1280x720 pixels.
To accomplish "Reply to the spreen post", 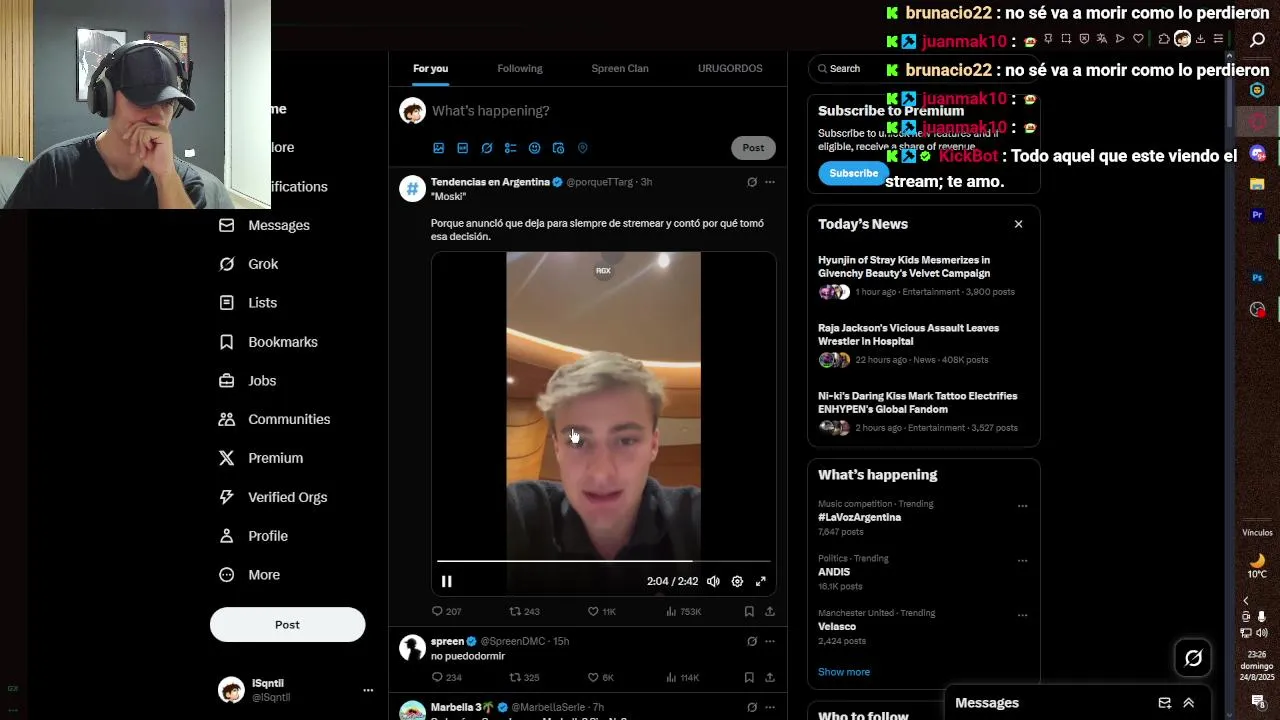I will [x=446, y=677].
